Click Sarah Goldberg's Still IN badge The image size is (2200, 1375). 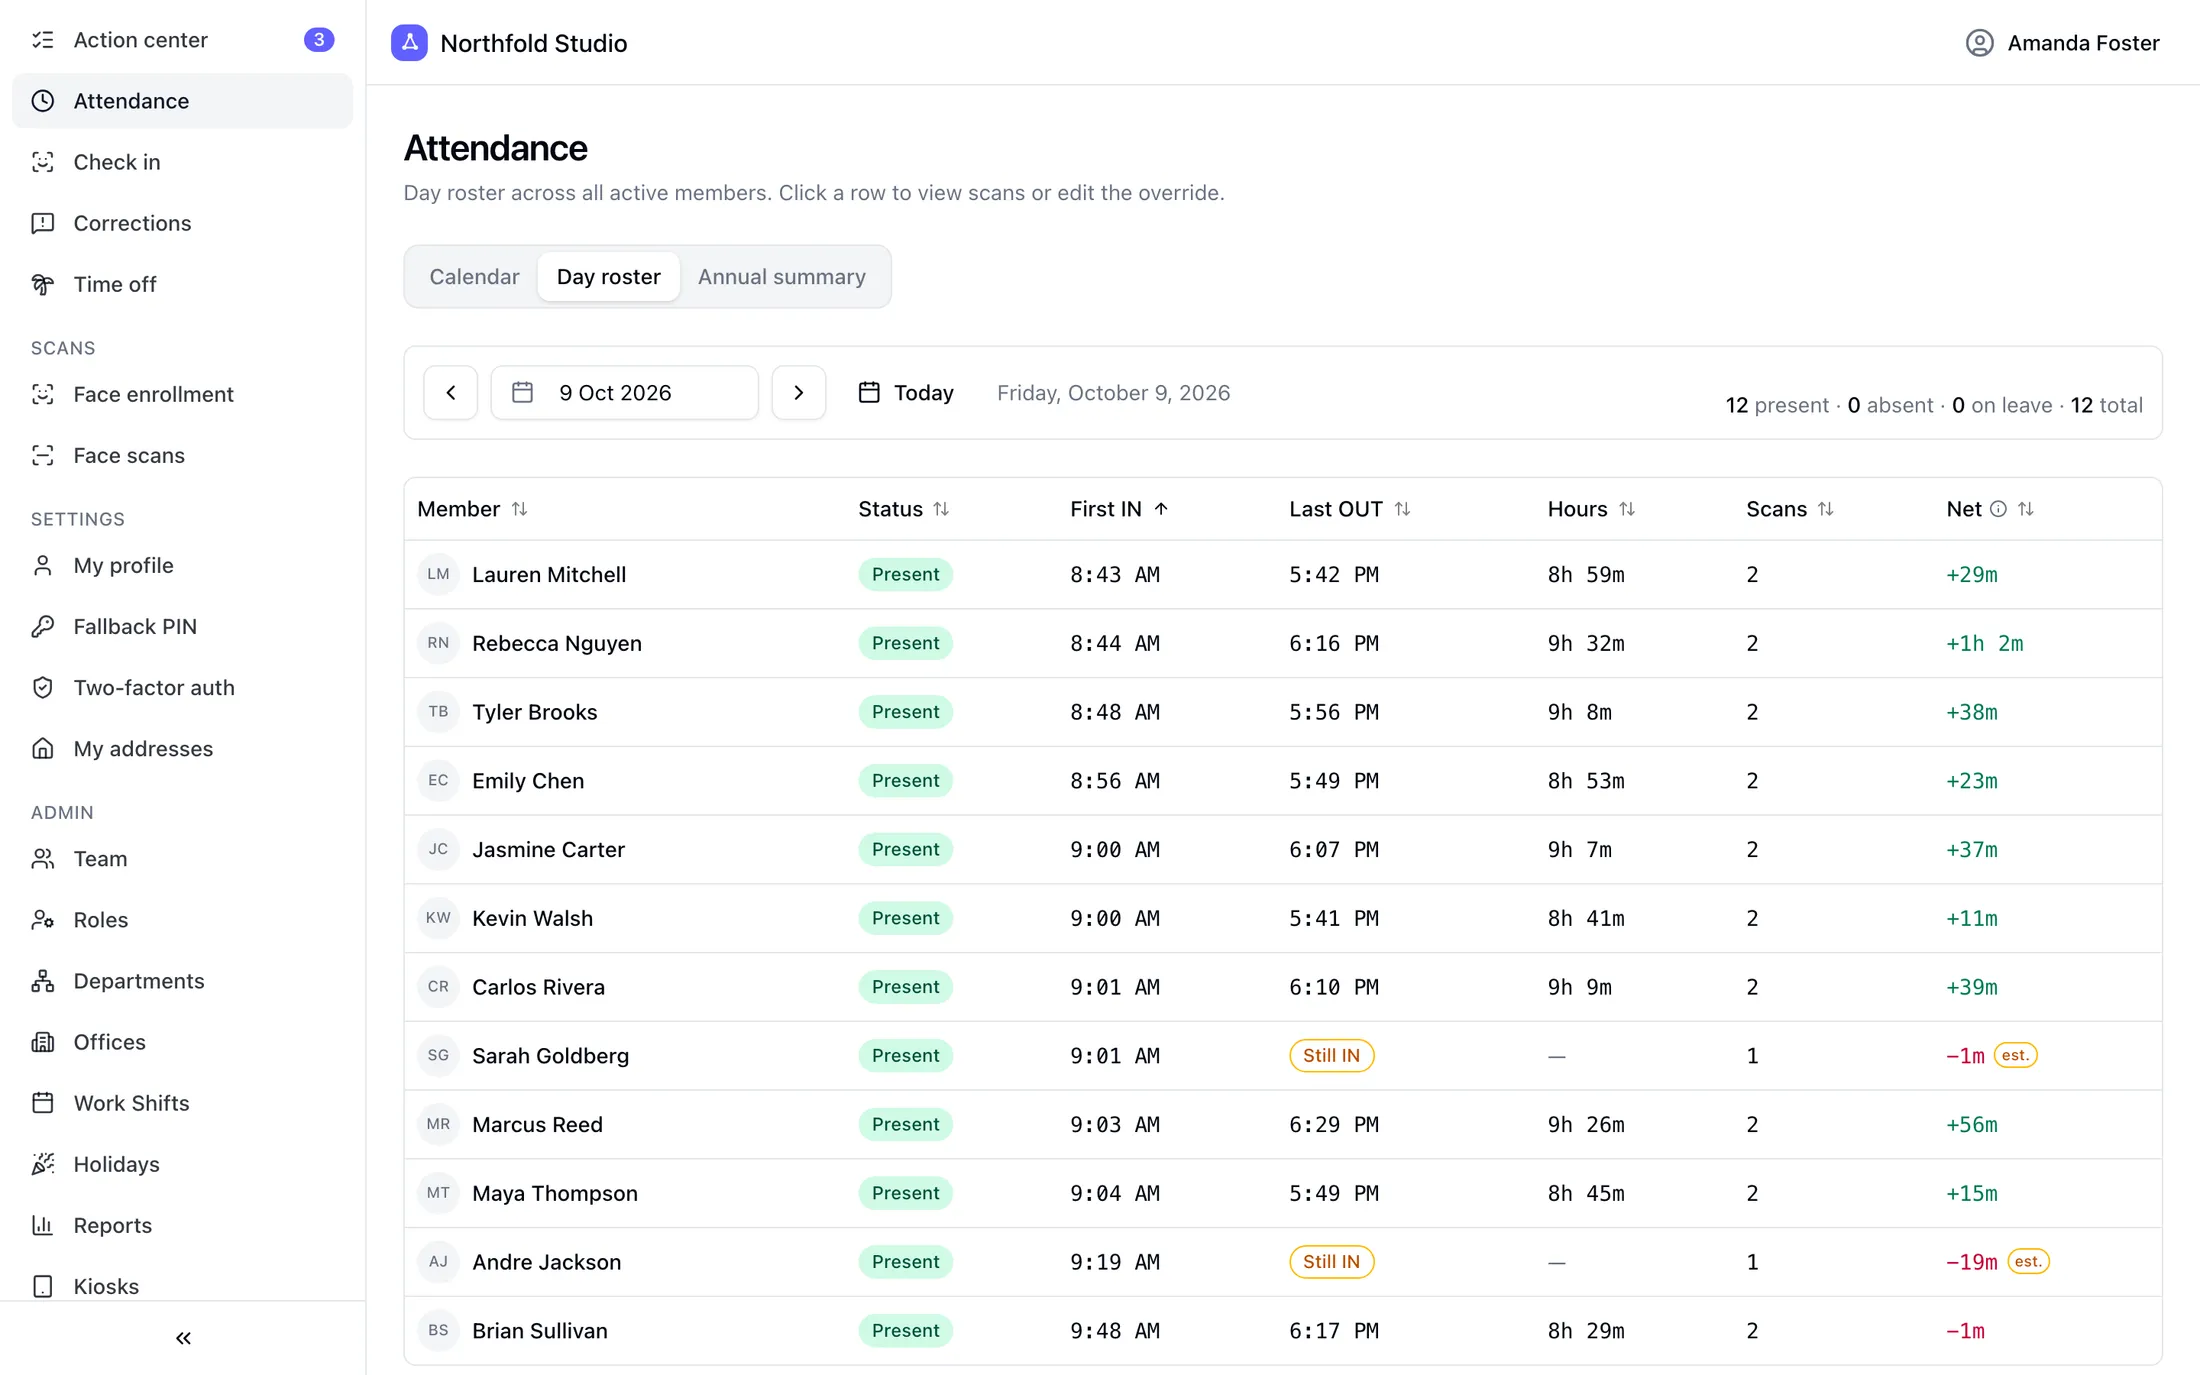coord(1331,1055)
